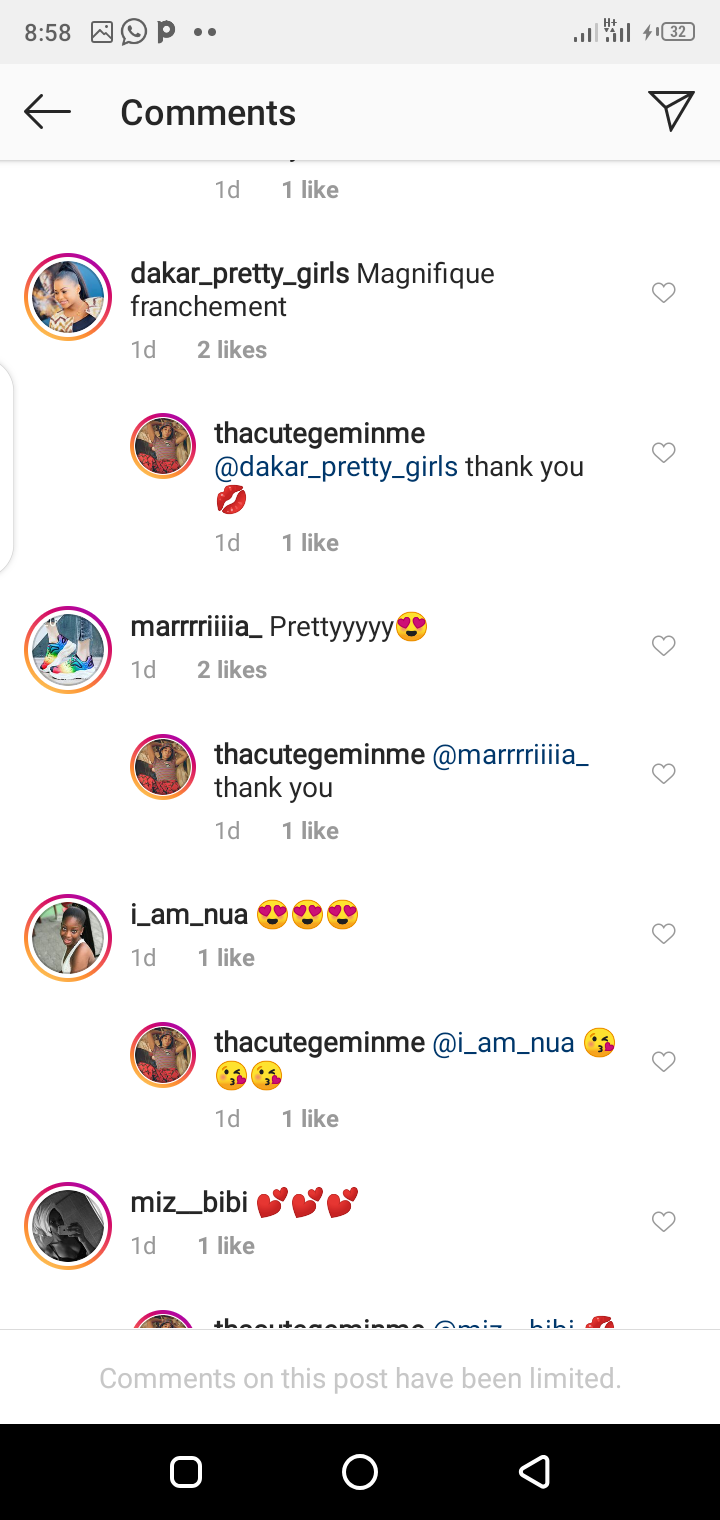Screen dimensions: 720x1520
Task: Open dakar_pretty_girls profile picture
Action: 68,297
